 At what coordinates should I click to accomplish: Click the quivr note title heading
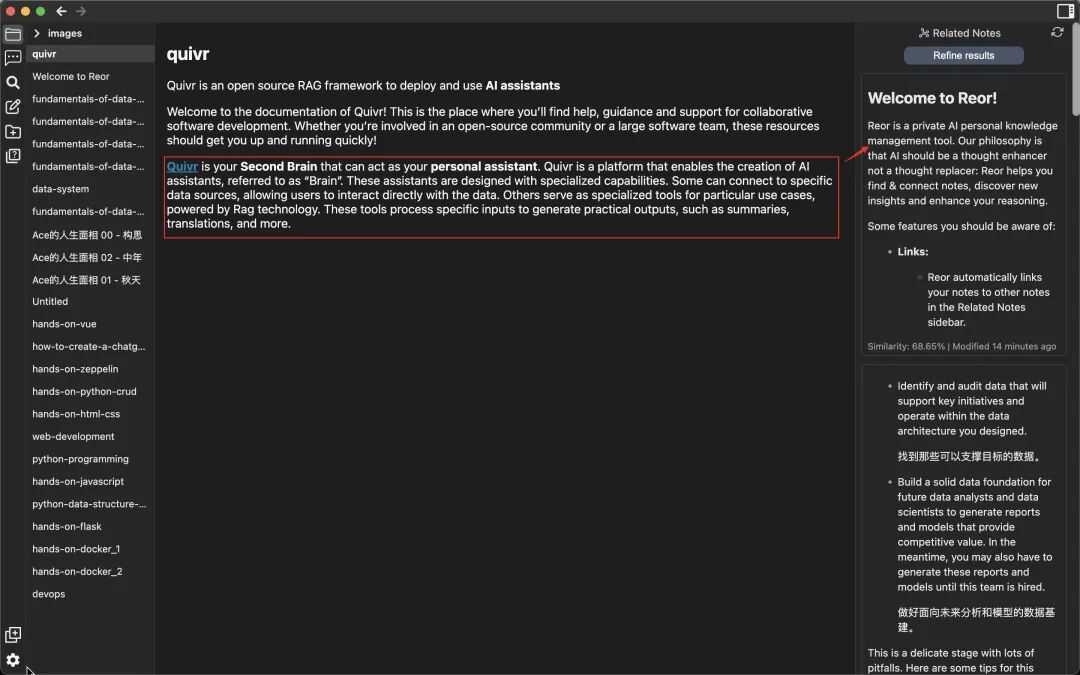187,54
